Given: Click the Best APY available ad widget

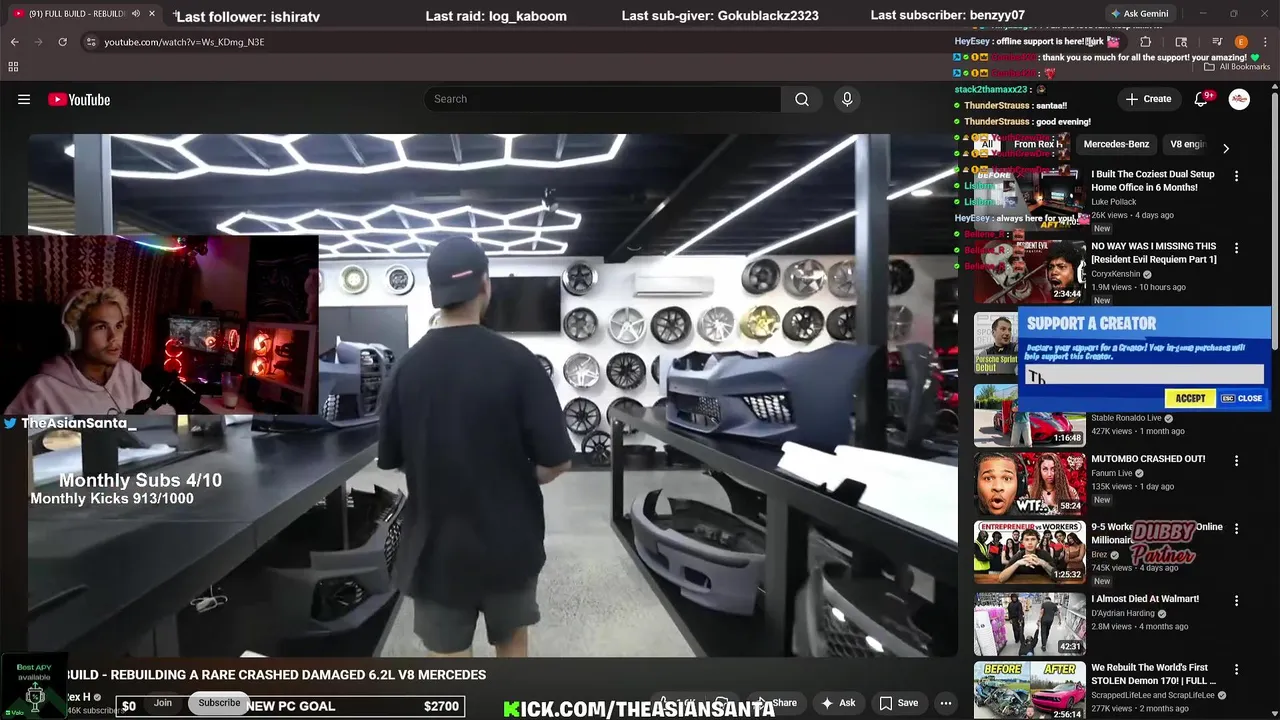Looking at the screenshot, I should click(x=34, y=686).
